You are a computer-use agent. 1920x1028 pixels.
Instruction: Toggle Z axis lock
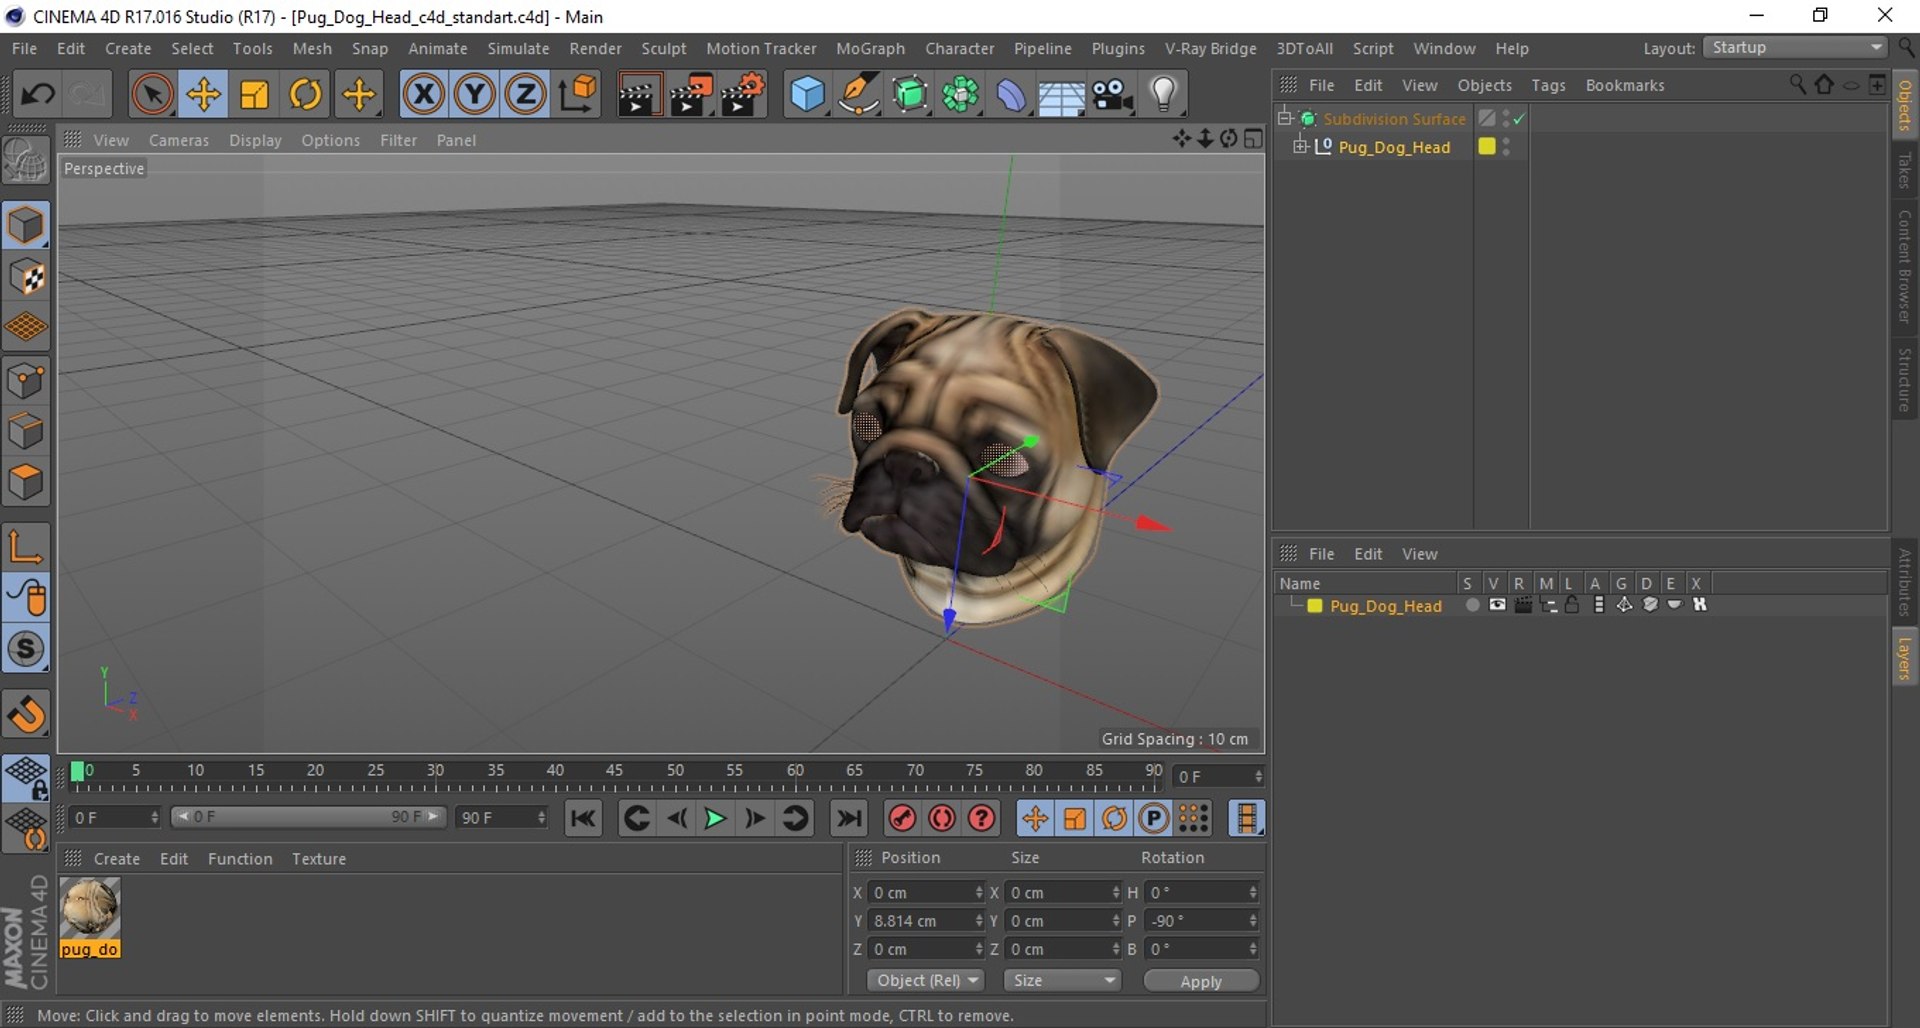[526, 95]
